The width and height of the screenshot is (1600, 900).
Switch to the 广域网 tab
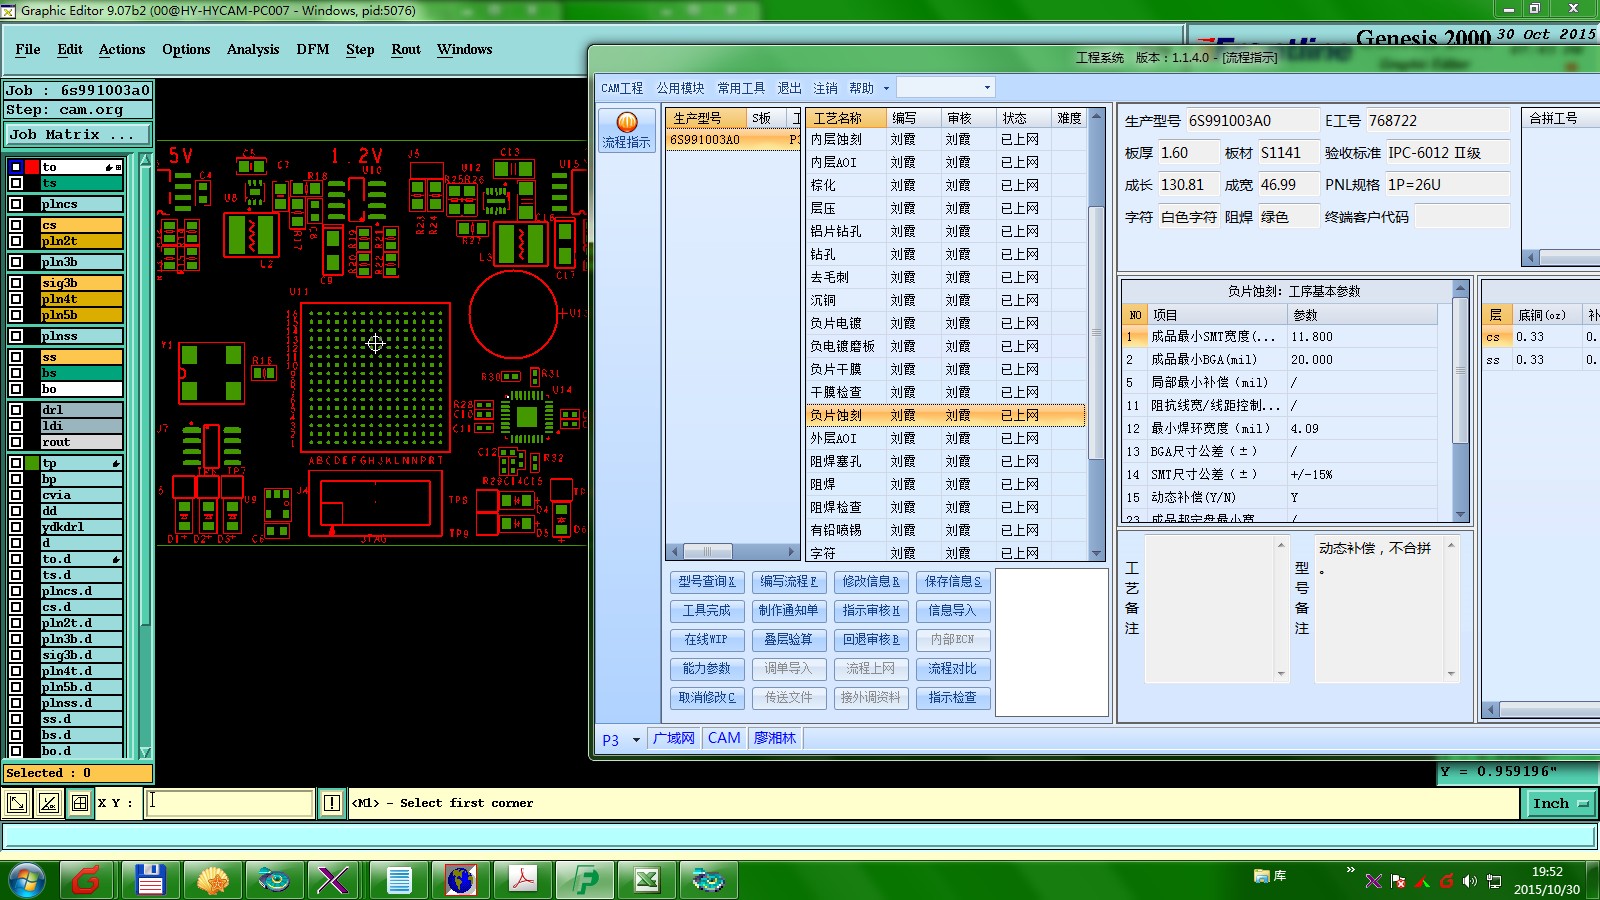coord(673,738)
